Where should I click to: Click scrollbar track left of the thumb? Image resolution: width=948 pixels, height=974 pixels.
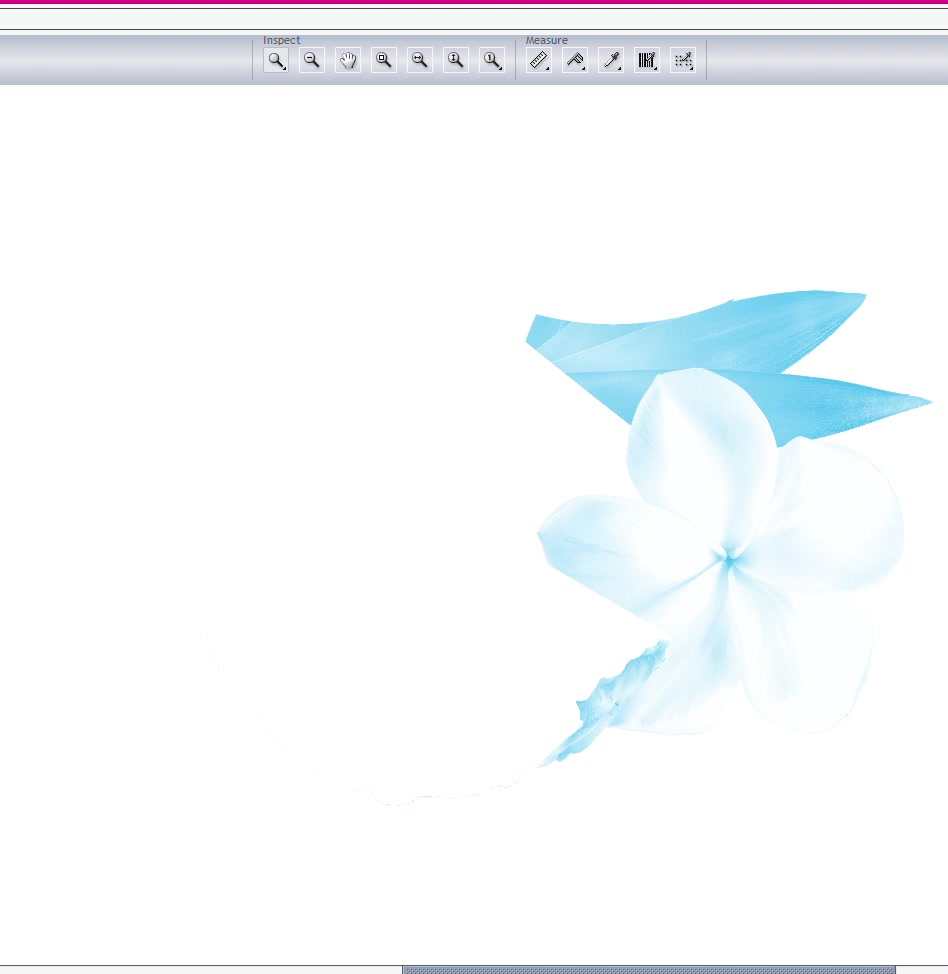[200, 969]
